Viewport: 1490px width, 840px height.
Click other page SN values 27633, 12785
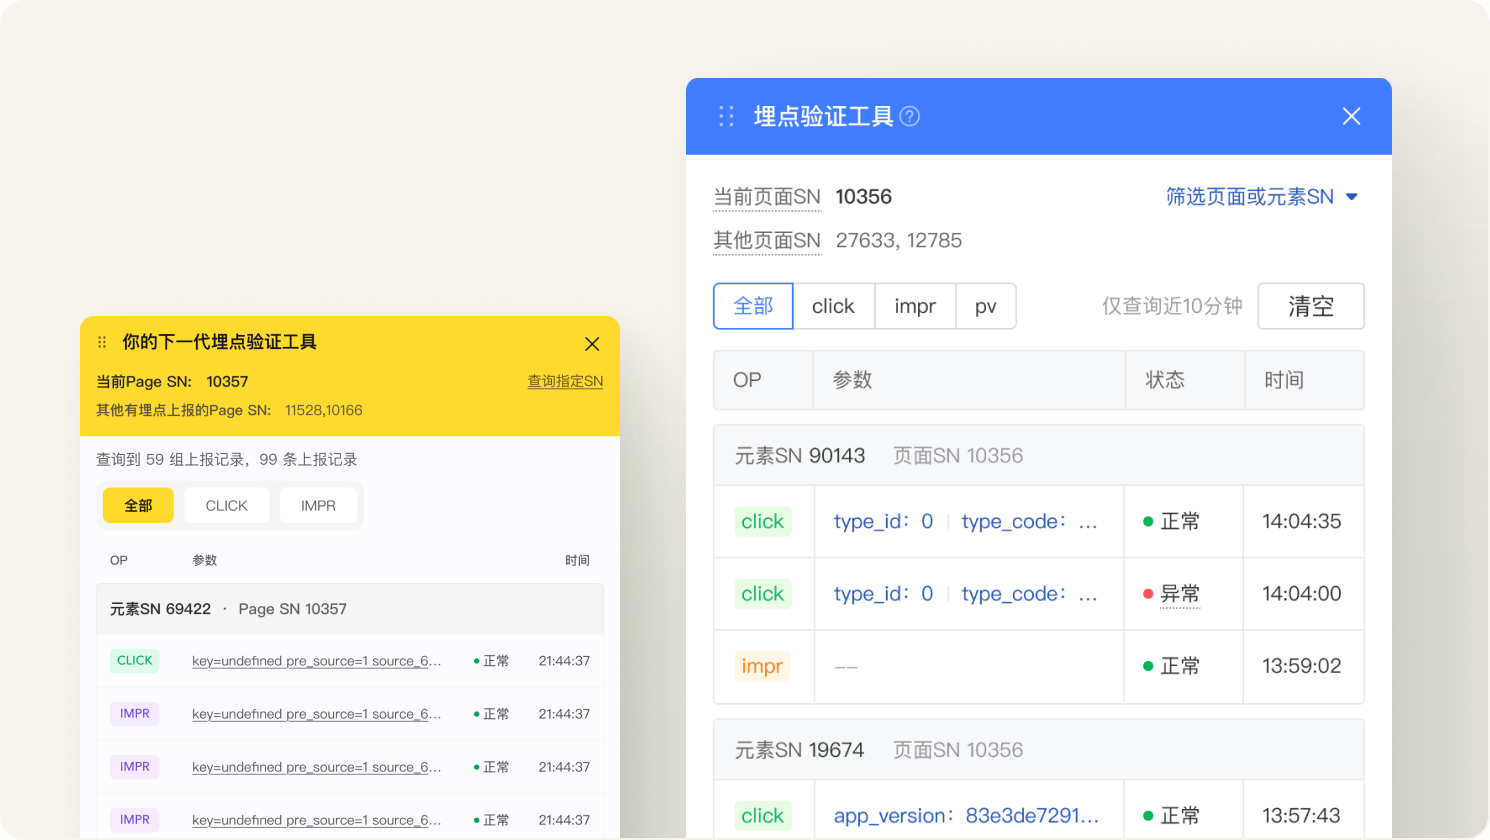pyautogui.click(x=899, y=241)
